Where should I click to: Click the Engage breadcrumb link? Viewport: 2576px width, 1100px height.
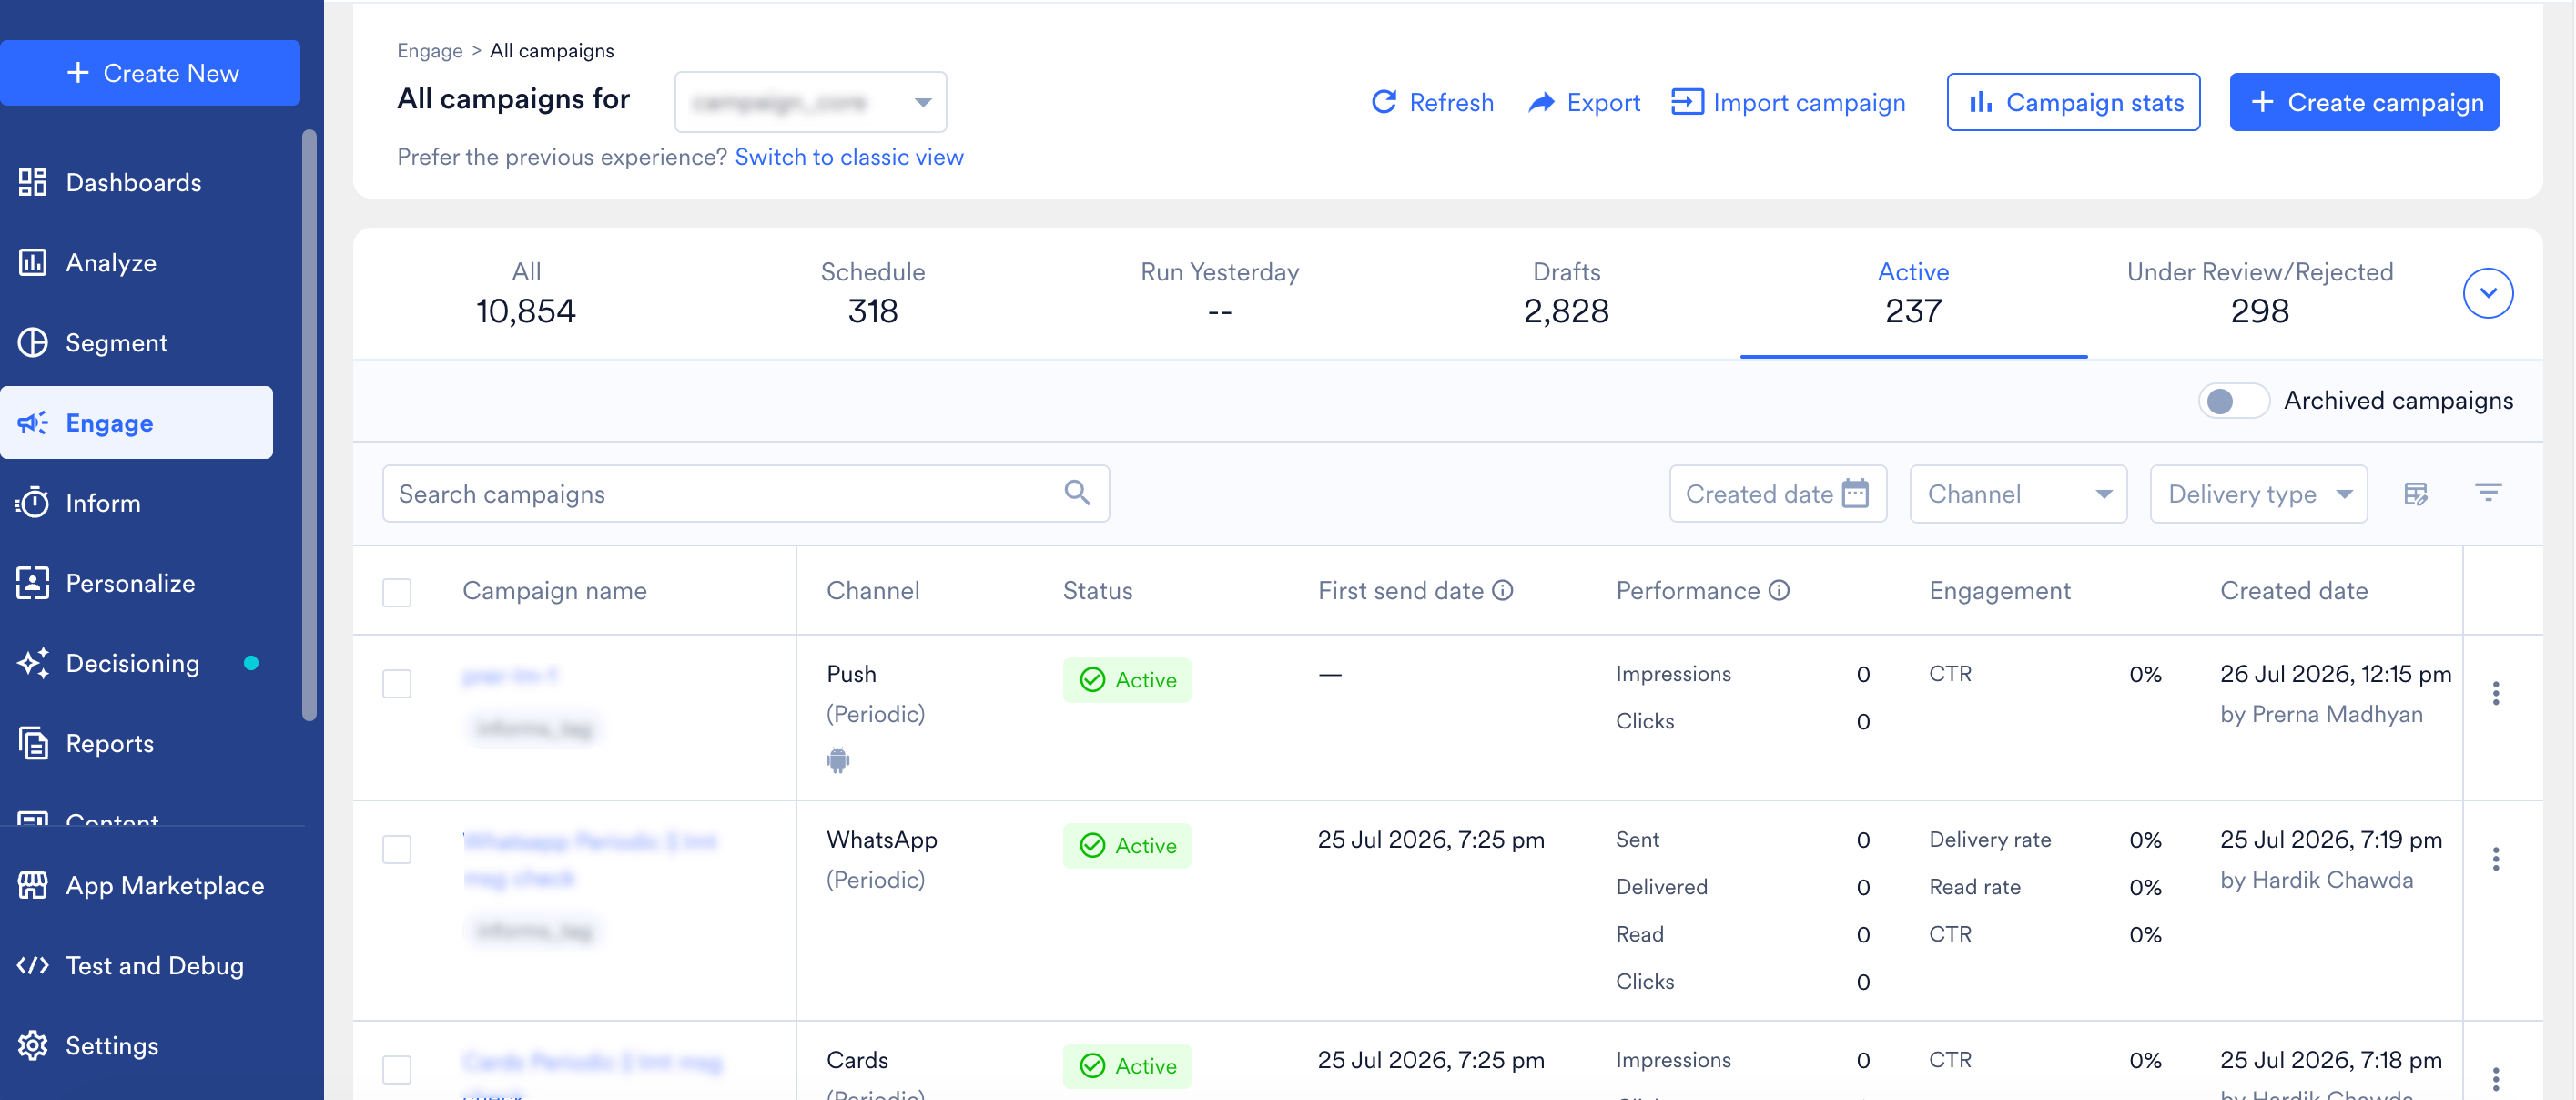[430, 51]
